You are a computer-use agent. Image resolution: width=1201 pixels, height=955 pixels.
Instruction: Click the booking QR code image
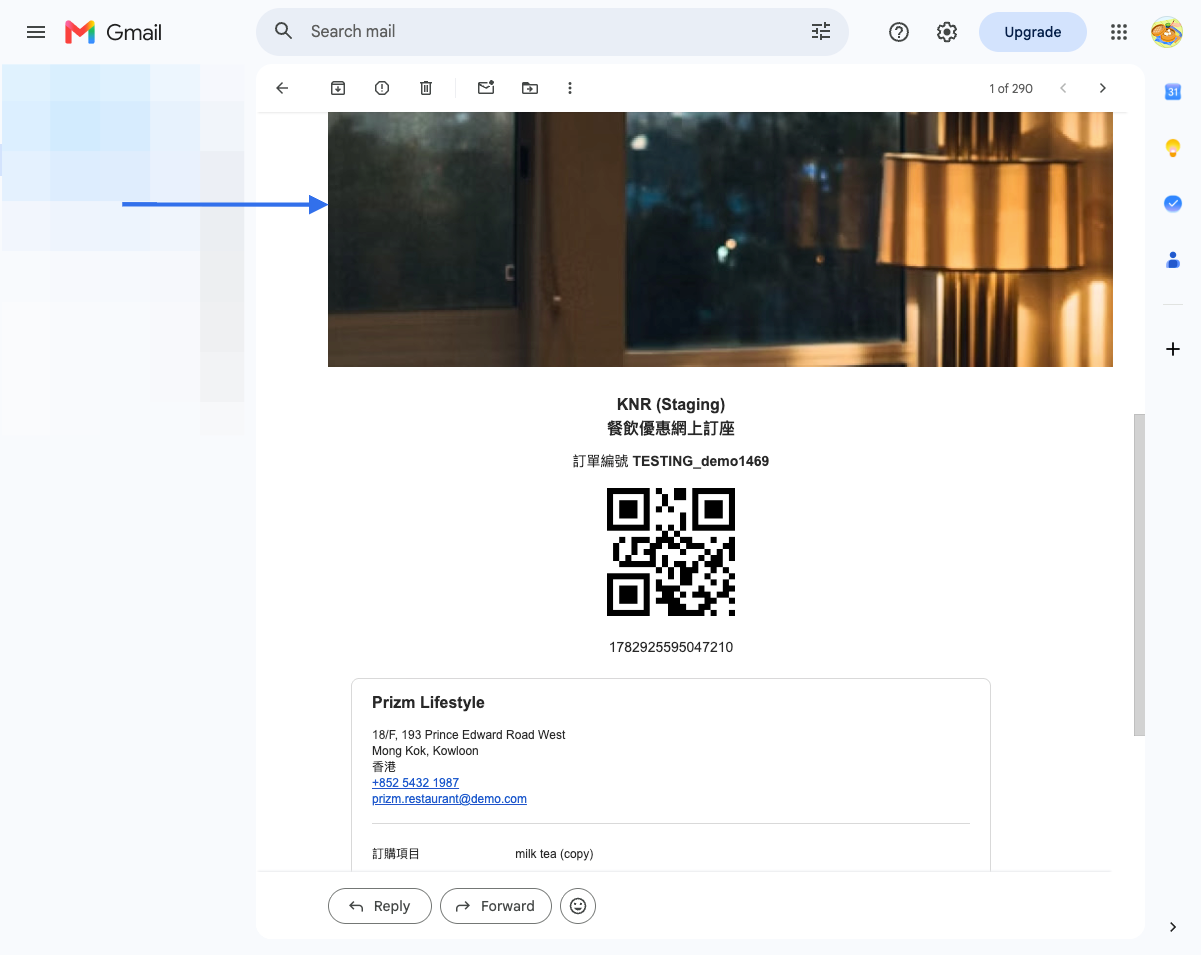point(671,552)
